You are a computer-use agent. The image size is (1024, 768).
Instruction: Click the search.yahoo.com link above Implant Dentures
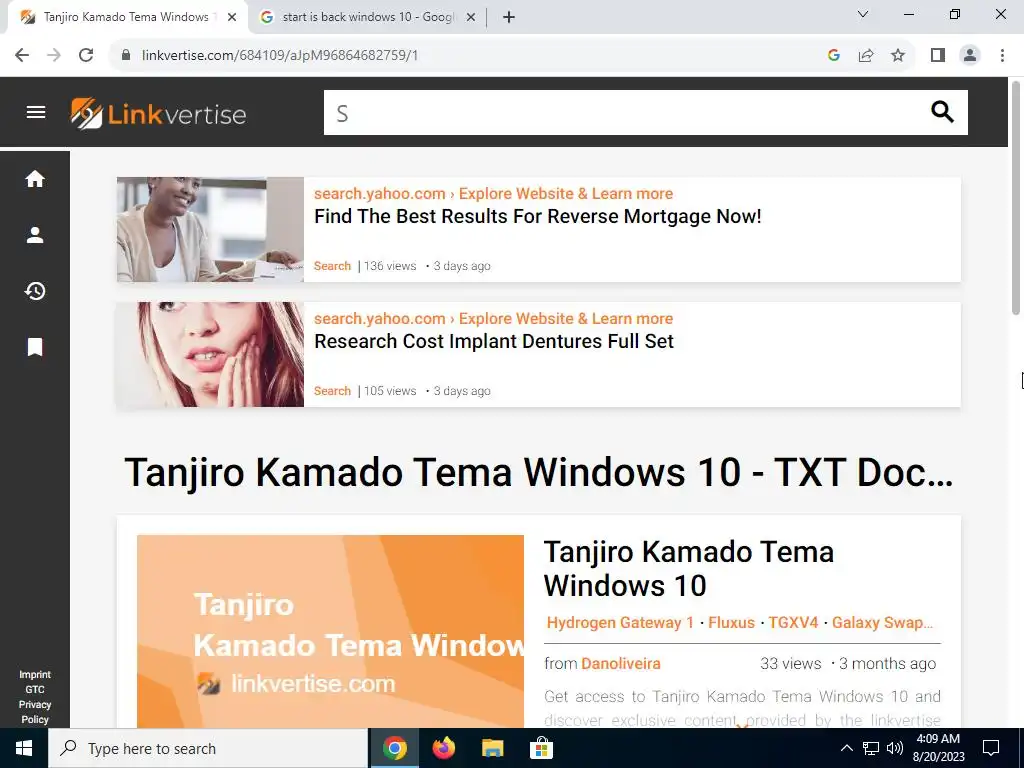pos(493,318)
